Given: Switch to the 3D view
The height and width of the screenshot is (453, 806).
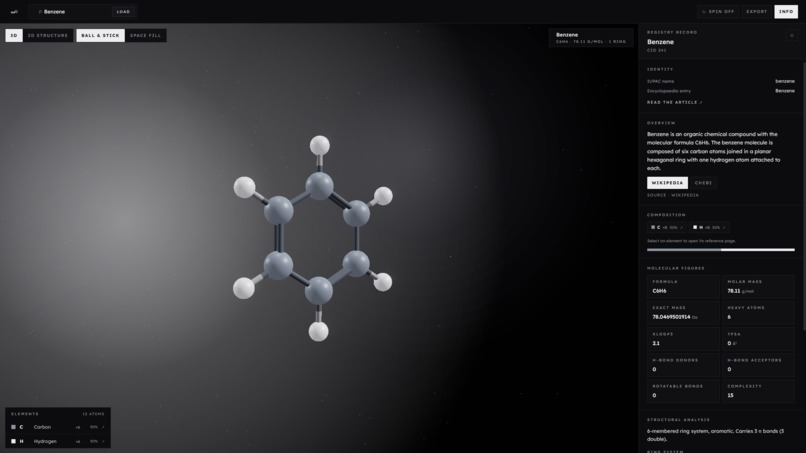Looking at the screenshot, I should pos(14,35).
